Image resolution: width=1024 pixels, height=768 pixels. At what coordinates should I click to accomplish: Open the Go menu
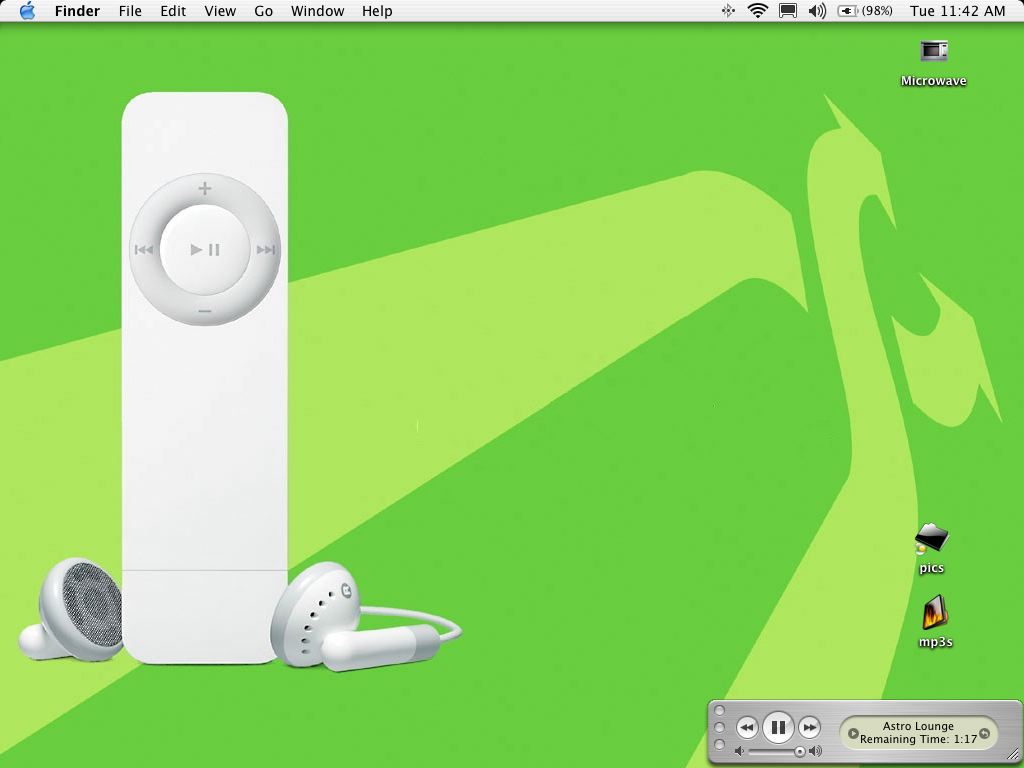point(263,11)
